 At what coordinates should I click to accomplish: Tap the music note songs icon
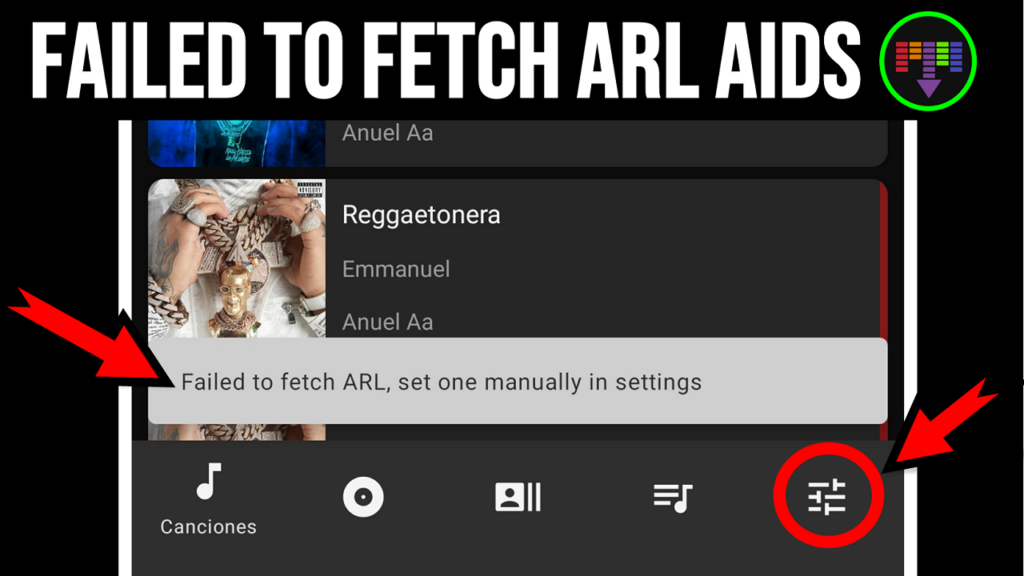(209, 482)
